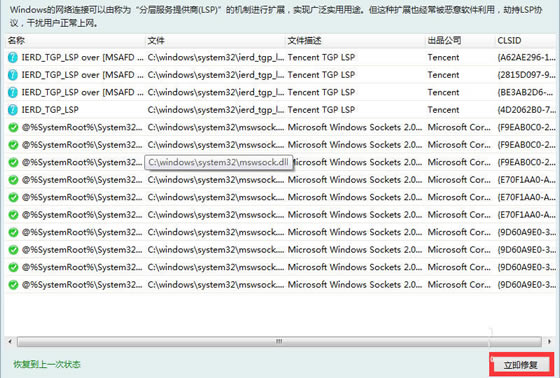Click the blue question icon for CLSID 2815D097 row

12,75
